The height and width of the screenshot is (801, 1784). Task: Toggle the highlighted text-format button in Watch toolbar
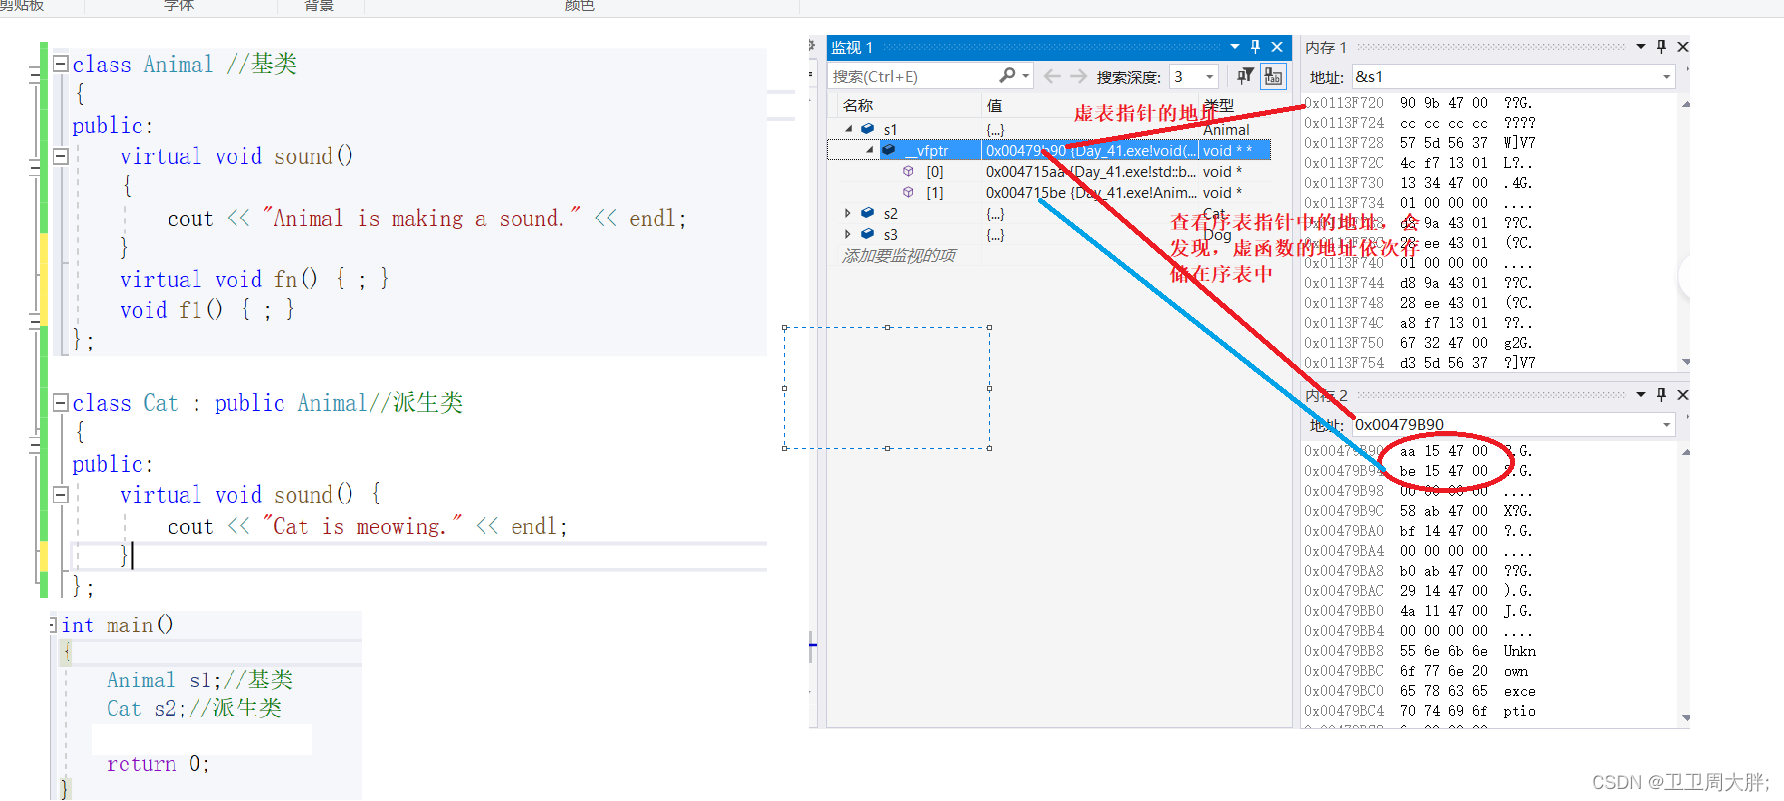pos(1273,76)
